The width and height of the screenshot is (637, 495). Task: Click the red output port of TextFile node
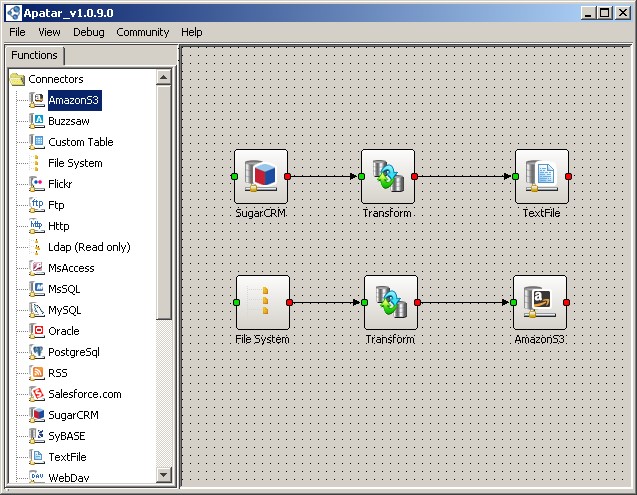[568, 176]
